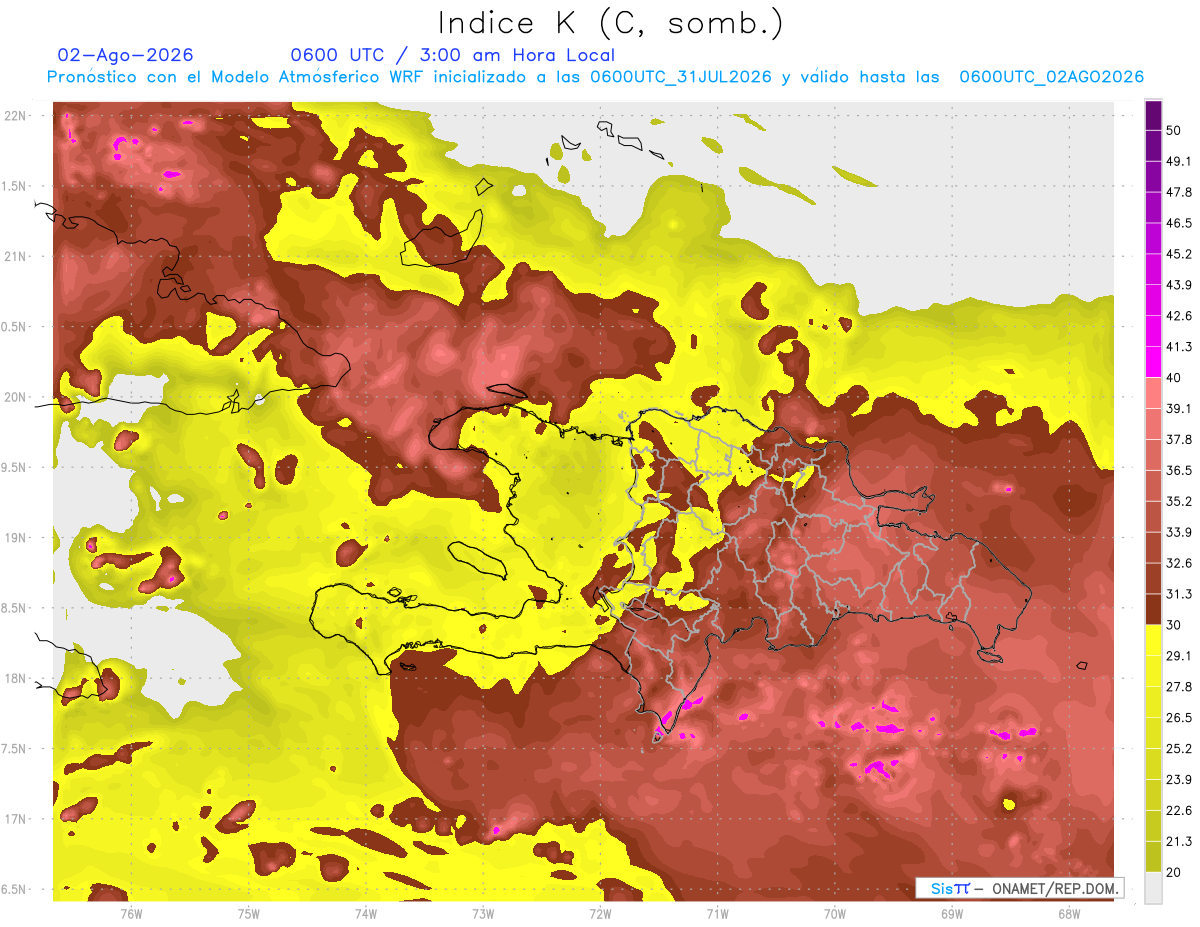The height and width of the screenshot is (927, 1200).
Task: Click the color scale value "33.9"
Action: point(1179,532)
